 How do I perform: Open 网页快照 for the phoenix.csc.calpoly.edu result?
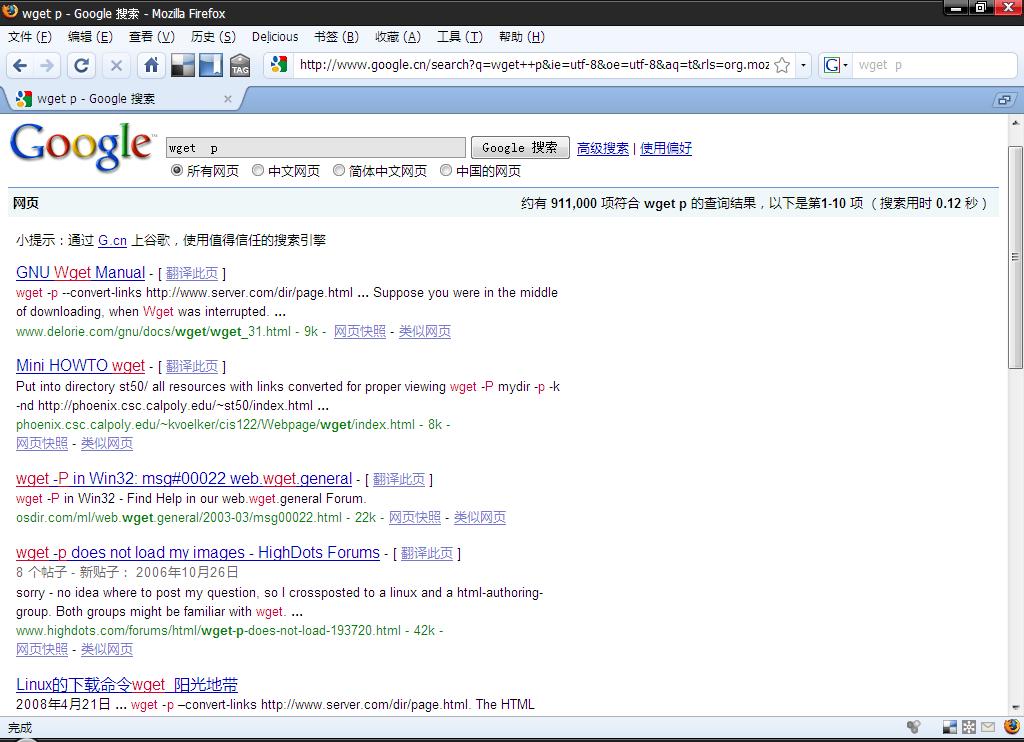pos(42,444)
